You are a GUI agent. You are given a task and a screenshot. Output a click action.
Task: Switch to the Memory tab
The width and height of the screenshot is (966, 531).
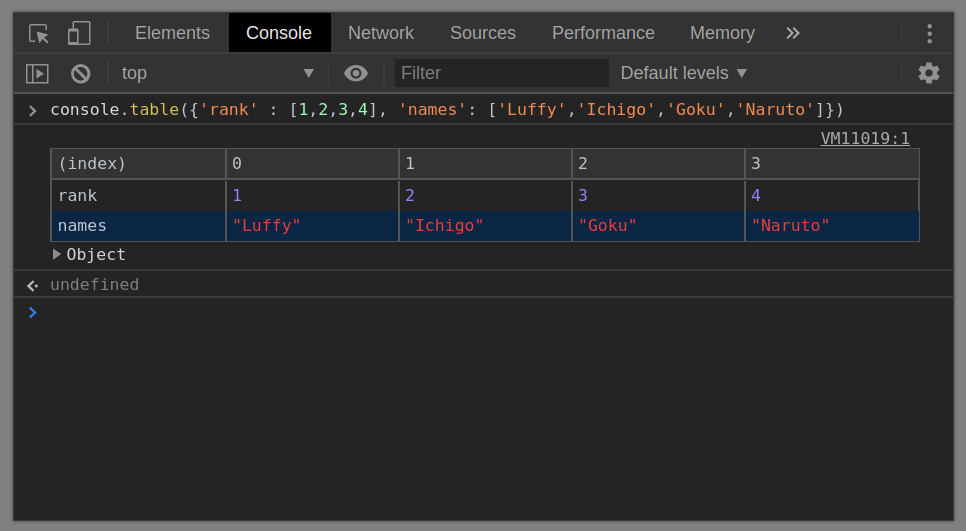[x=722, y=33]
